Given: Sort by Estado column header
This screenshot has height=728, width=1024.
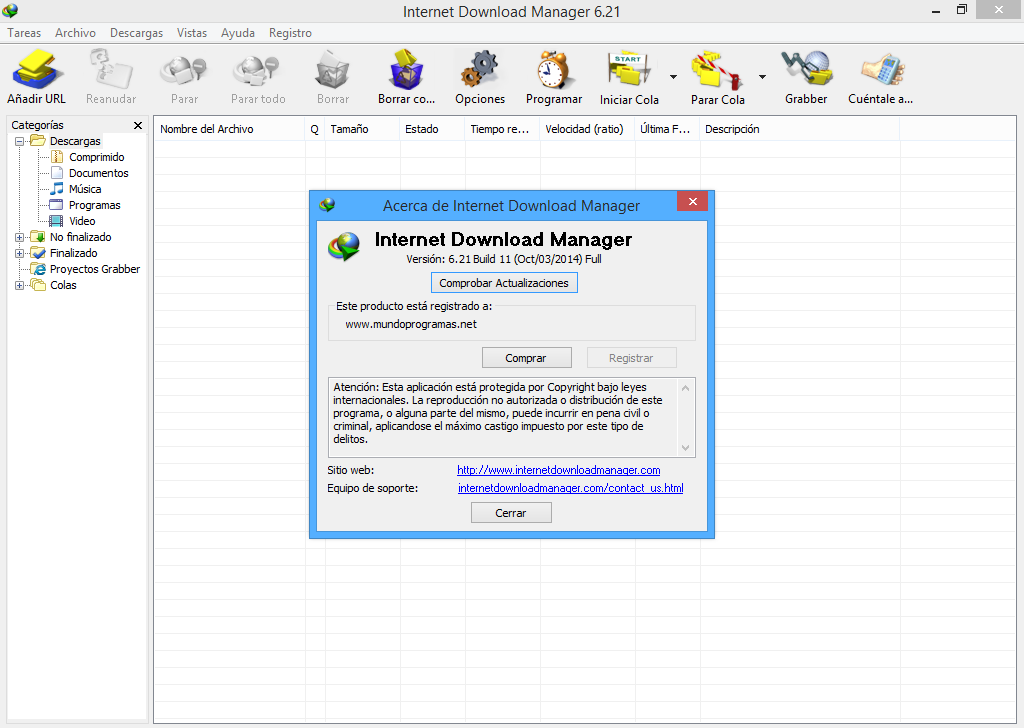Looking at the screenshot, I should 432,129.
